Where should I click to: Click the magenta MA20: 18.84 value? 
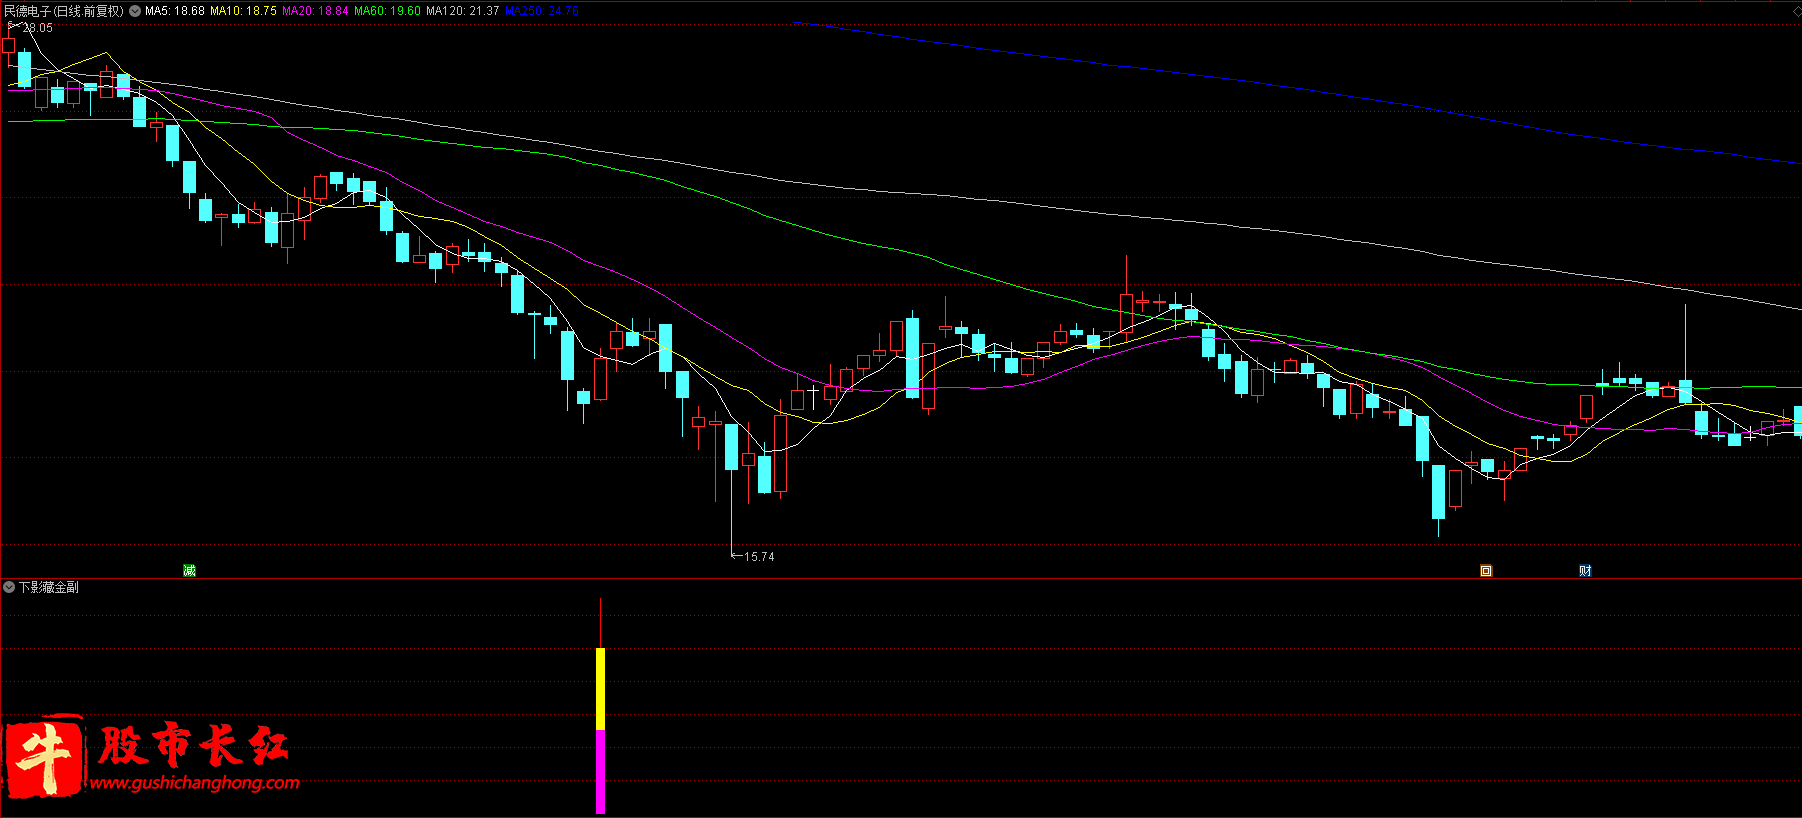point(315,11)
